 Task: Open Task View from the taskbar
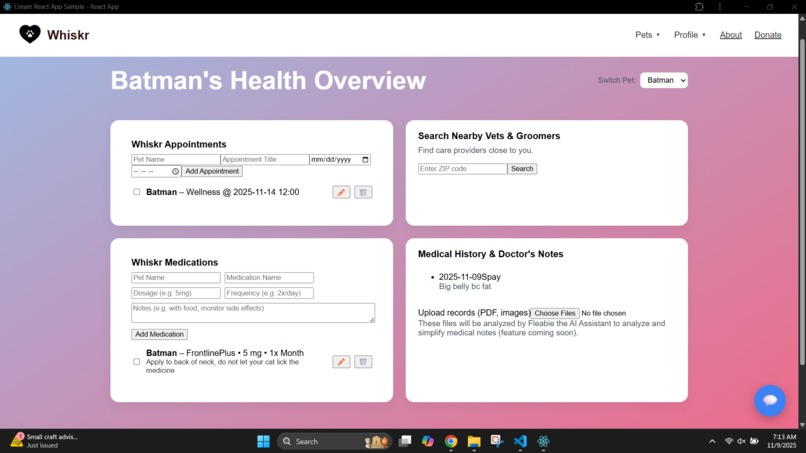tap(405, 441)
